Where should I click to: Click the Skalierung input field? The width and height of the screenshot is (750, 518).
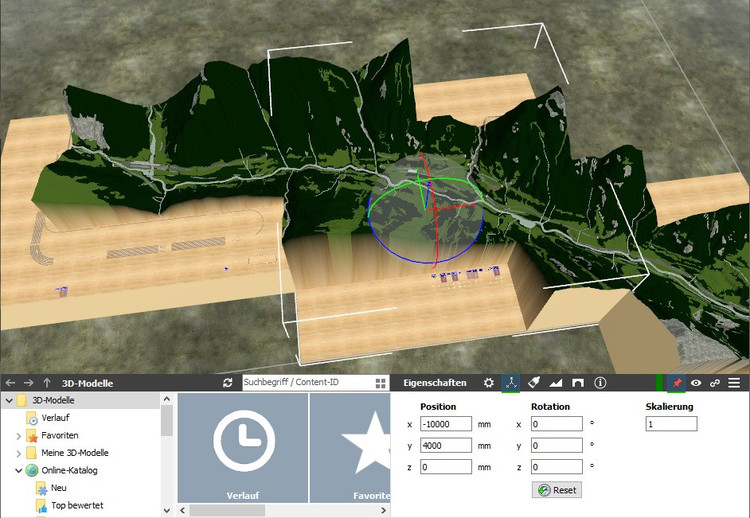tap(670, 424)
